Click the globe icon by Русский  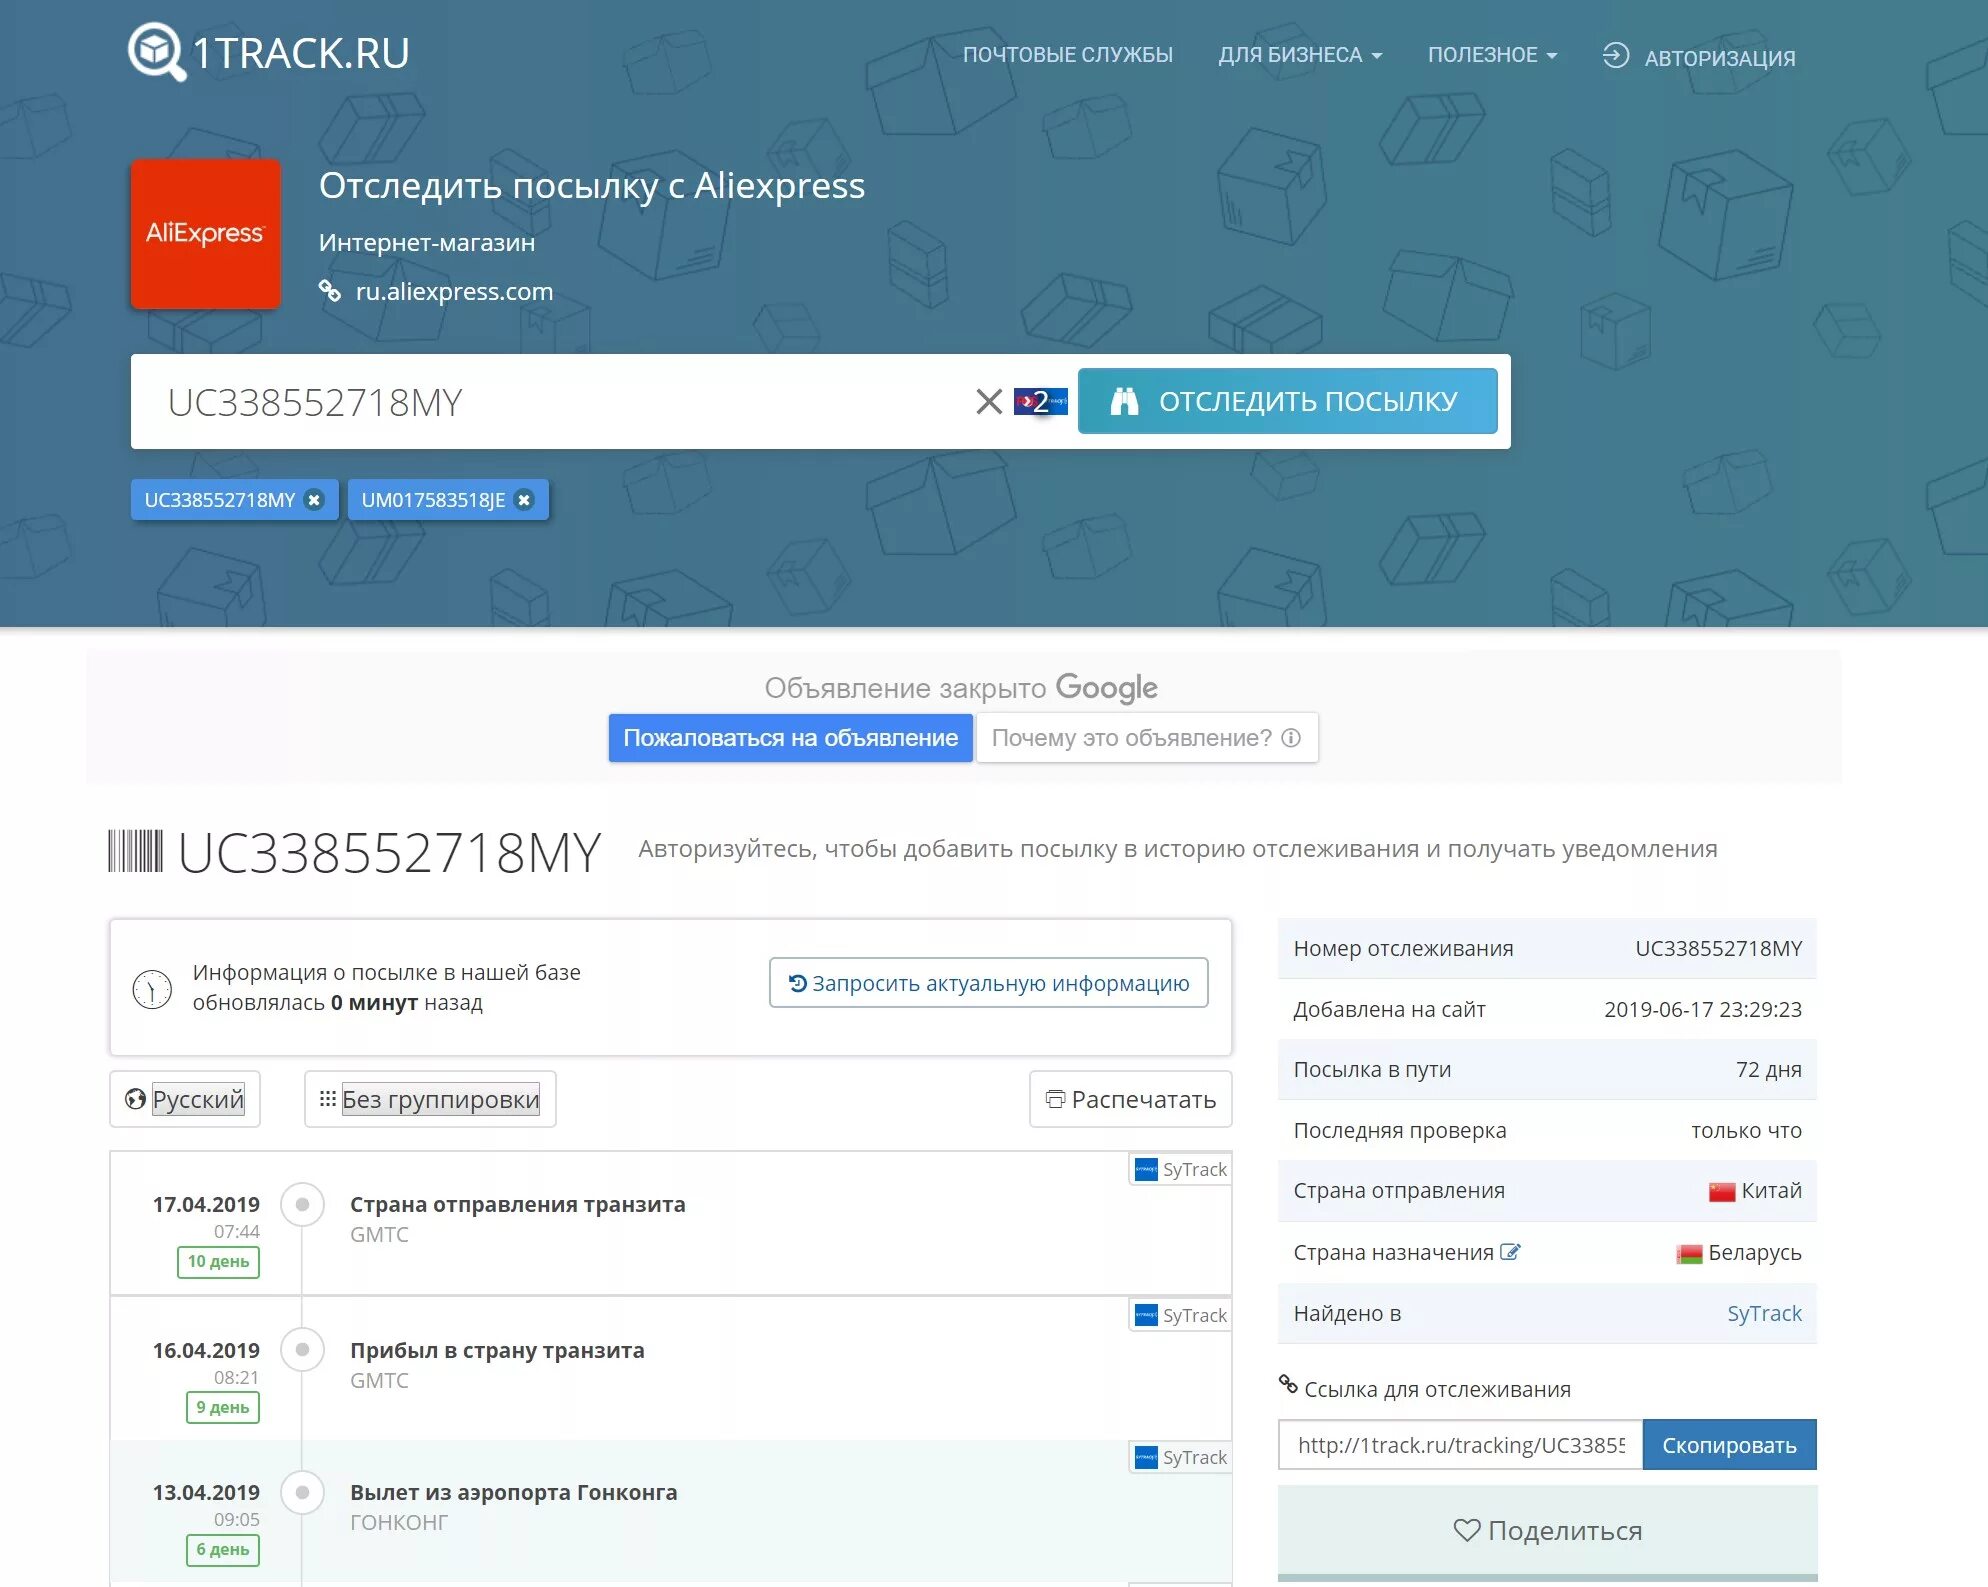point(135,1099)
